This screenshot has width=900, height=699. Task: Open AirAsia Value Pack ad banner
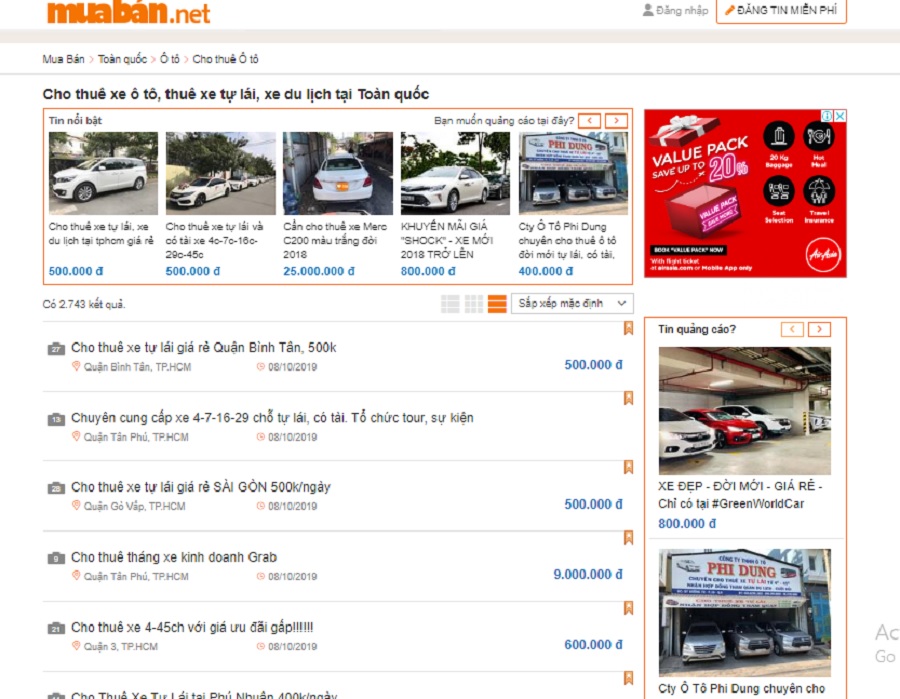pos(745,193)
